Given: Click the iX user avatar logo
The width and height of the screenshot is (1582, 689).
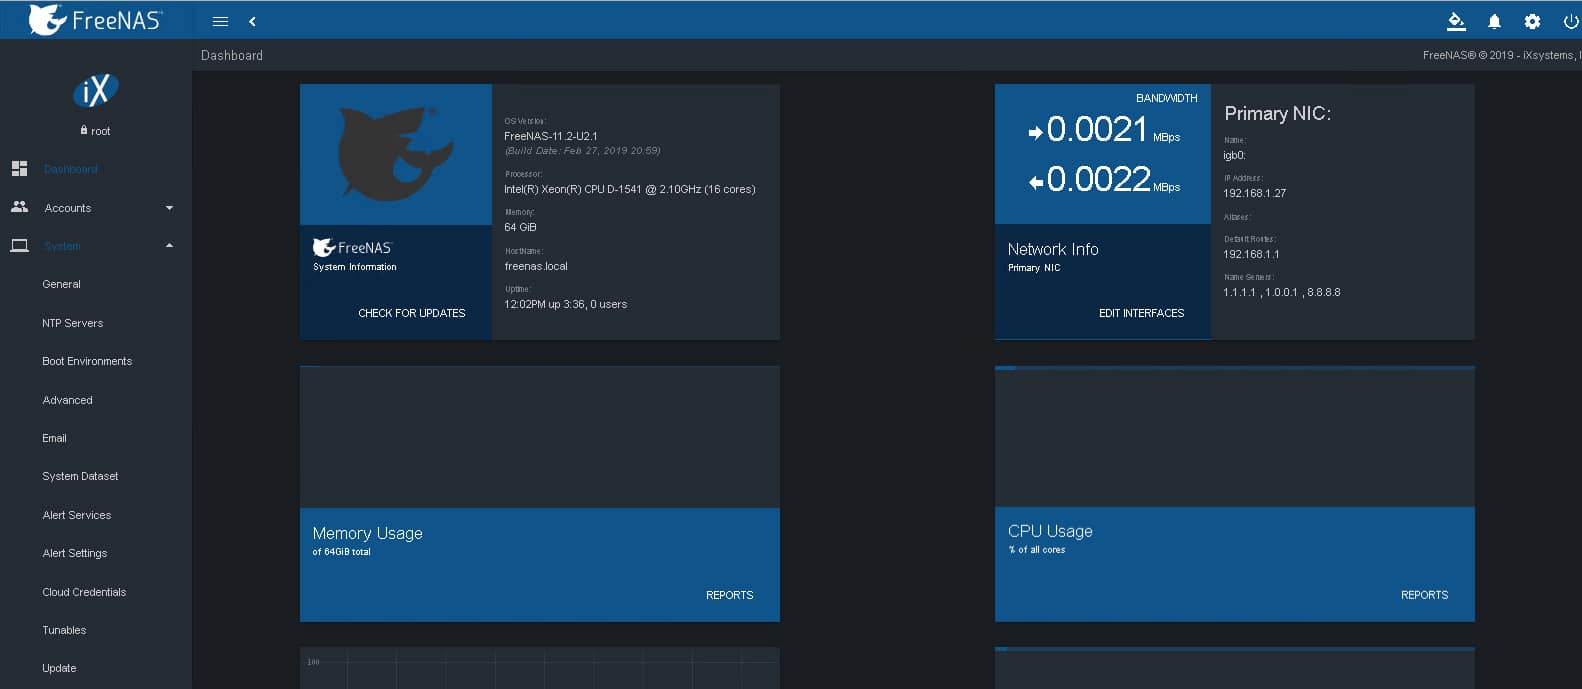Looking at the screenshot, I should click(96, 91).
